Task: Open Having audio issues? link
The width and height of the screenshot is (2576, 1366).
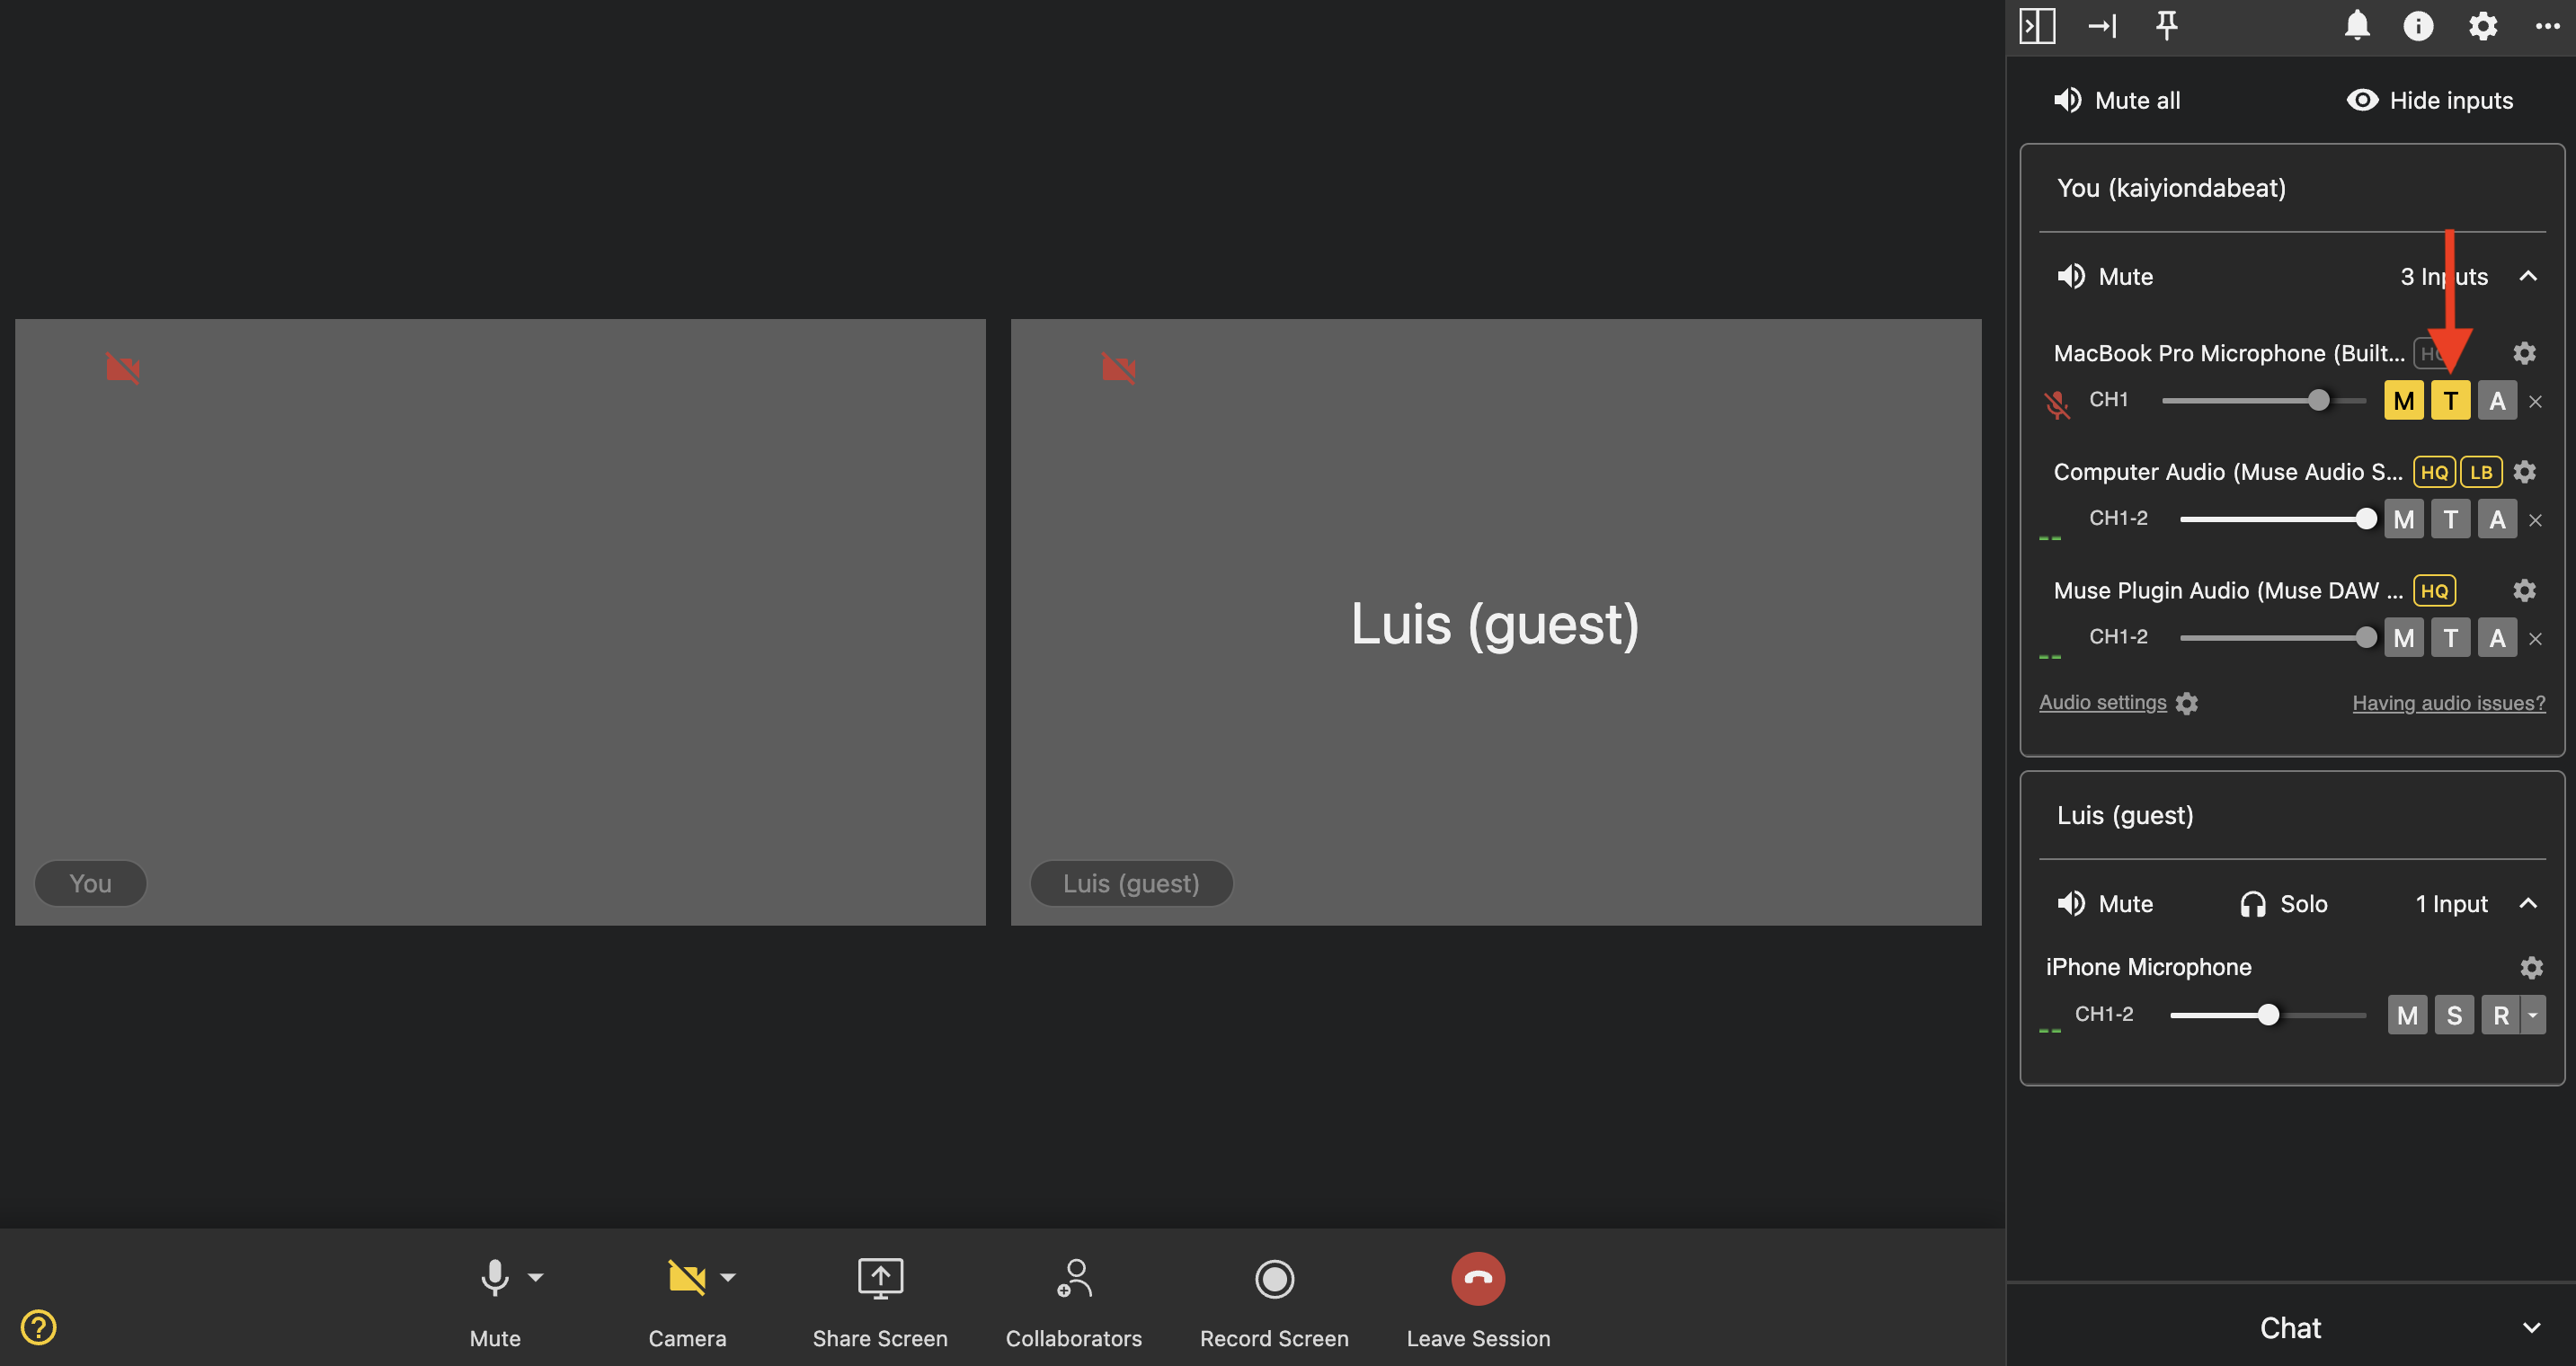Action: point(2448,703)
